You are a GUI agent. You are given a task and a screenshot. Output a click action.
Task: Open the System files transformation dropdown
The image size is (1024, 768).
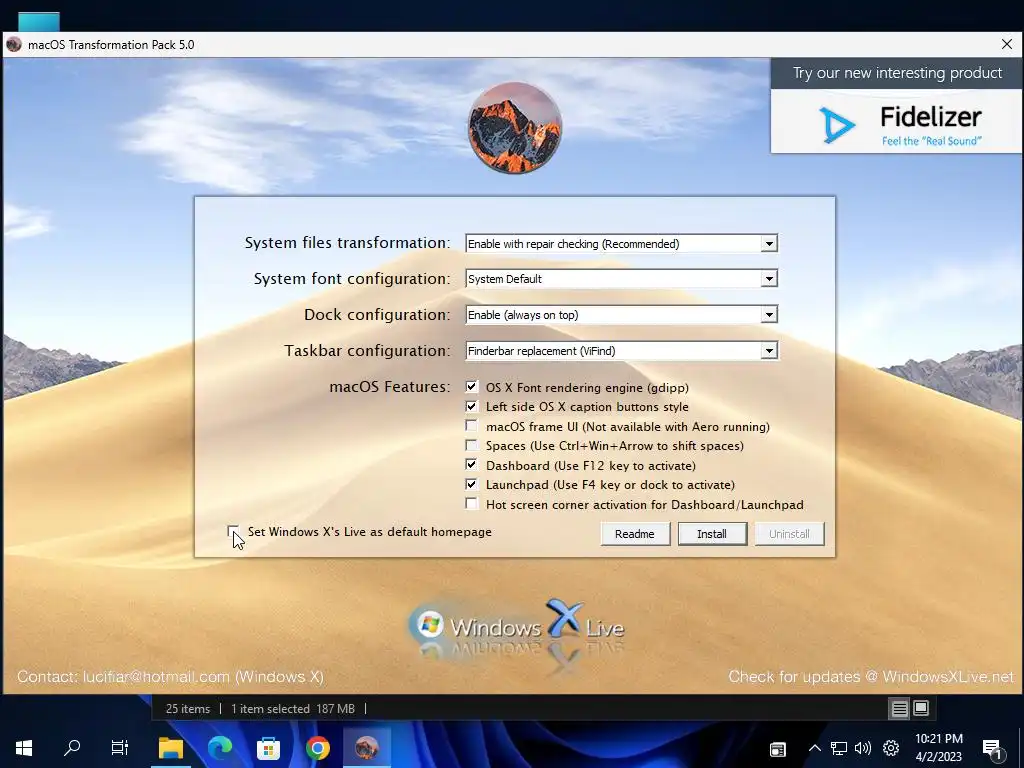pyautogui.click(x=621, y=244)
